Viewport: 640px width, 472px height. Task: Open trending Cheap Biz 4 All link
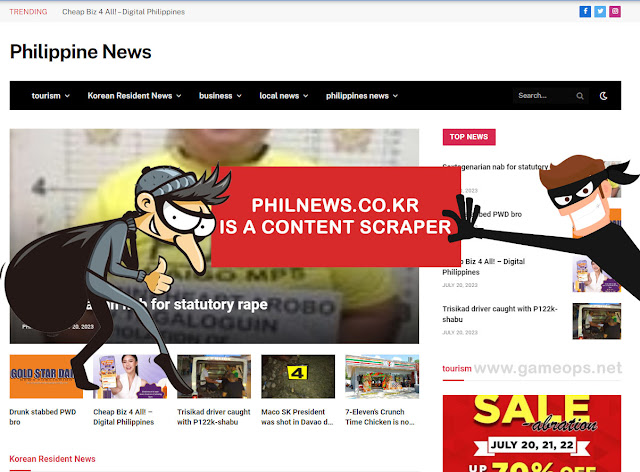click(123, 12)
